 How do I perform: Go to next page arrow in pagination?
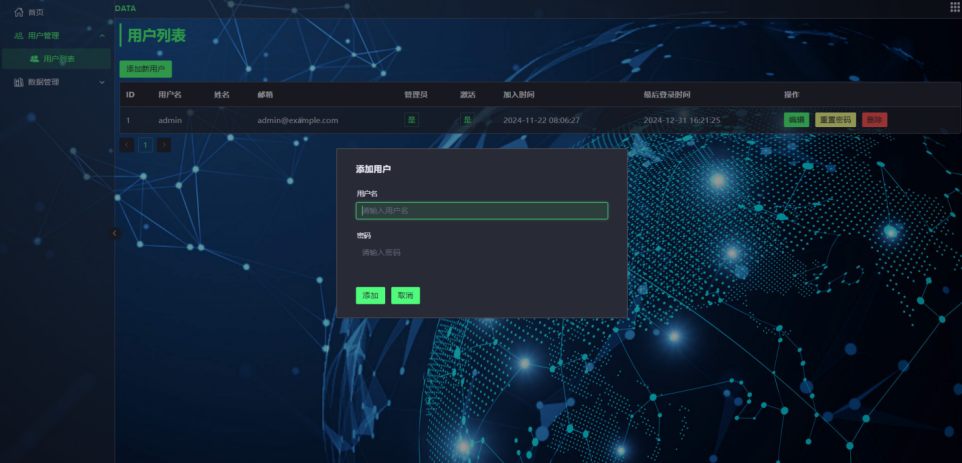point(164,145)
